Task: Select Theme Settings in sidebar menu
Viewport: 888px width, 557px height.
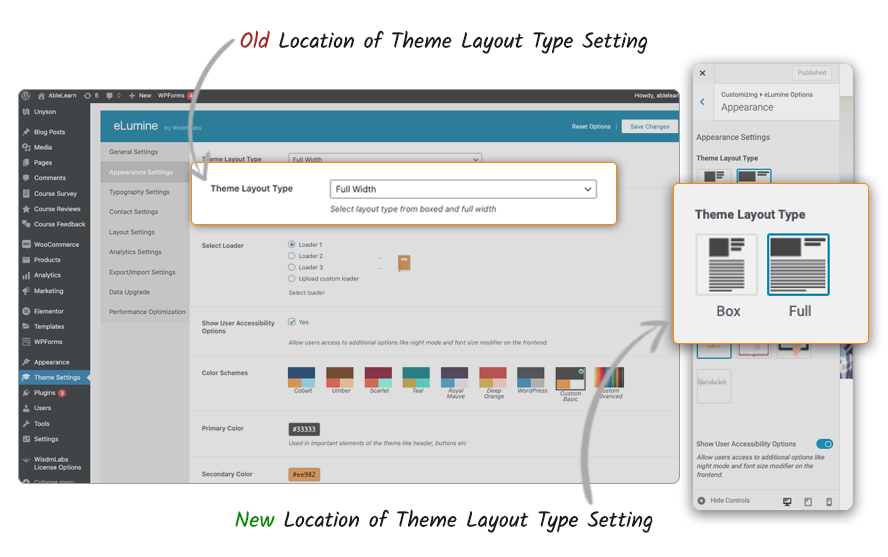Action: [56, 378]
